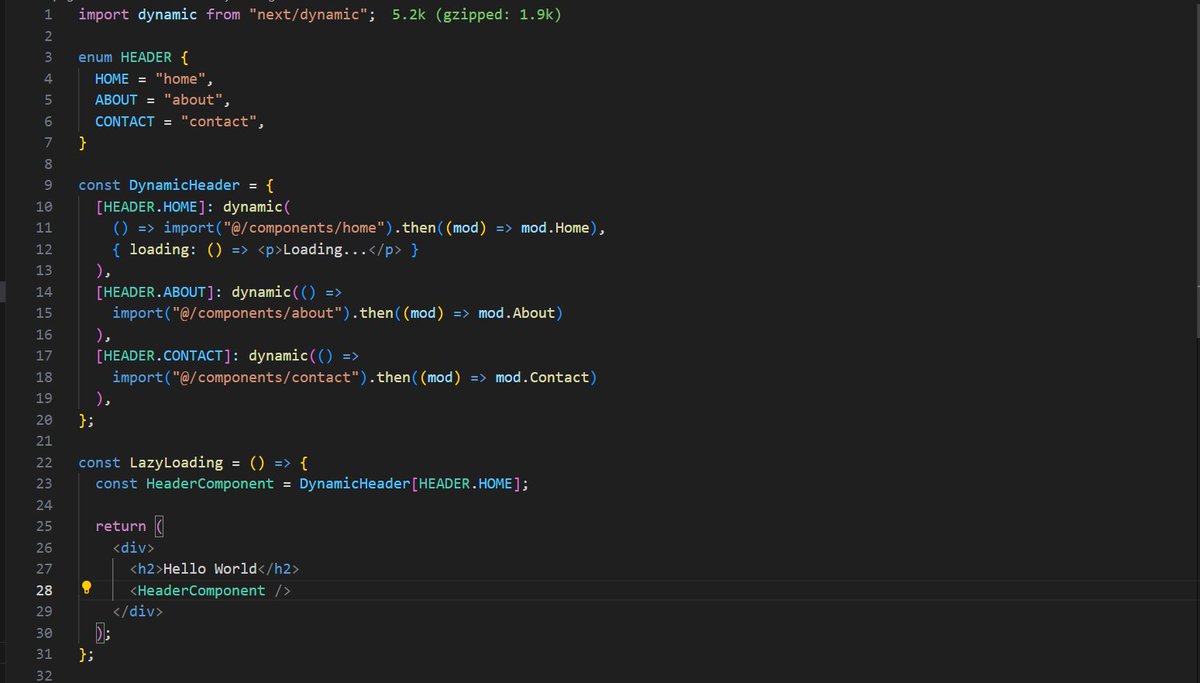Click the <HeaderComponent /> JSX tag on line 28
This screenshot has width=1200, height=683.
coord(210,590)
